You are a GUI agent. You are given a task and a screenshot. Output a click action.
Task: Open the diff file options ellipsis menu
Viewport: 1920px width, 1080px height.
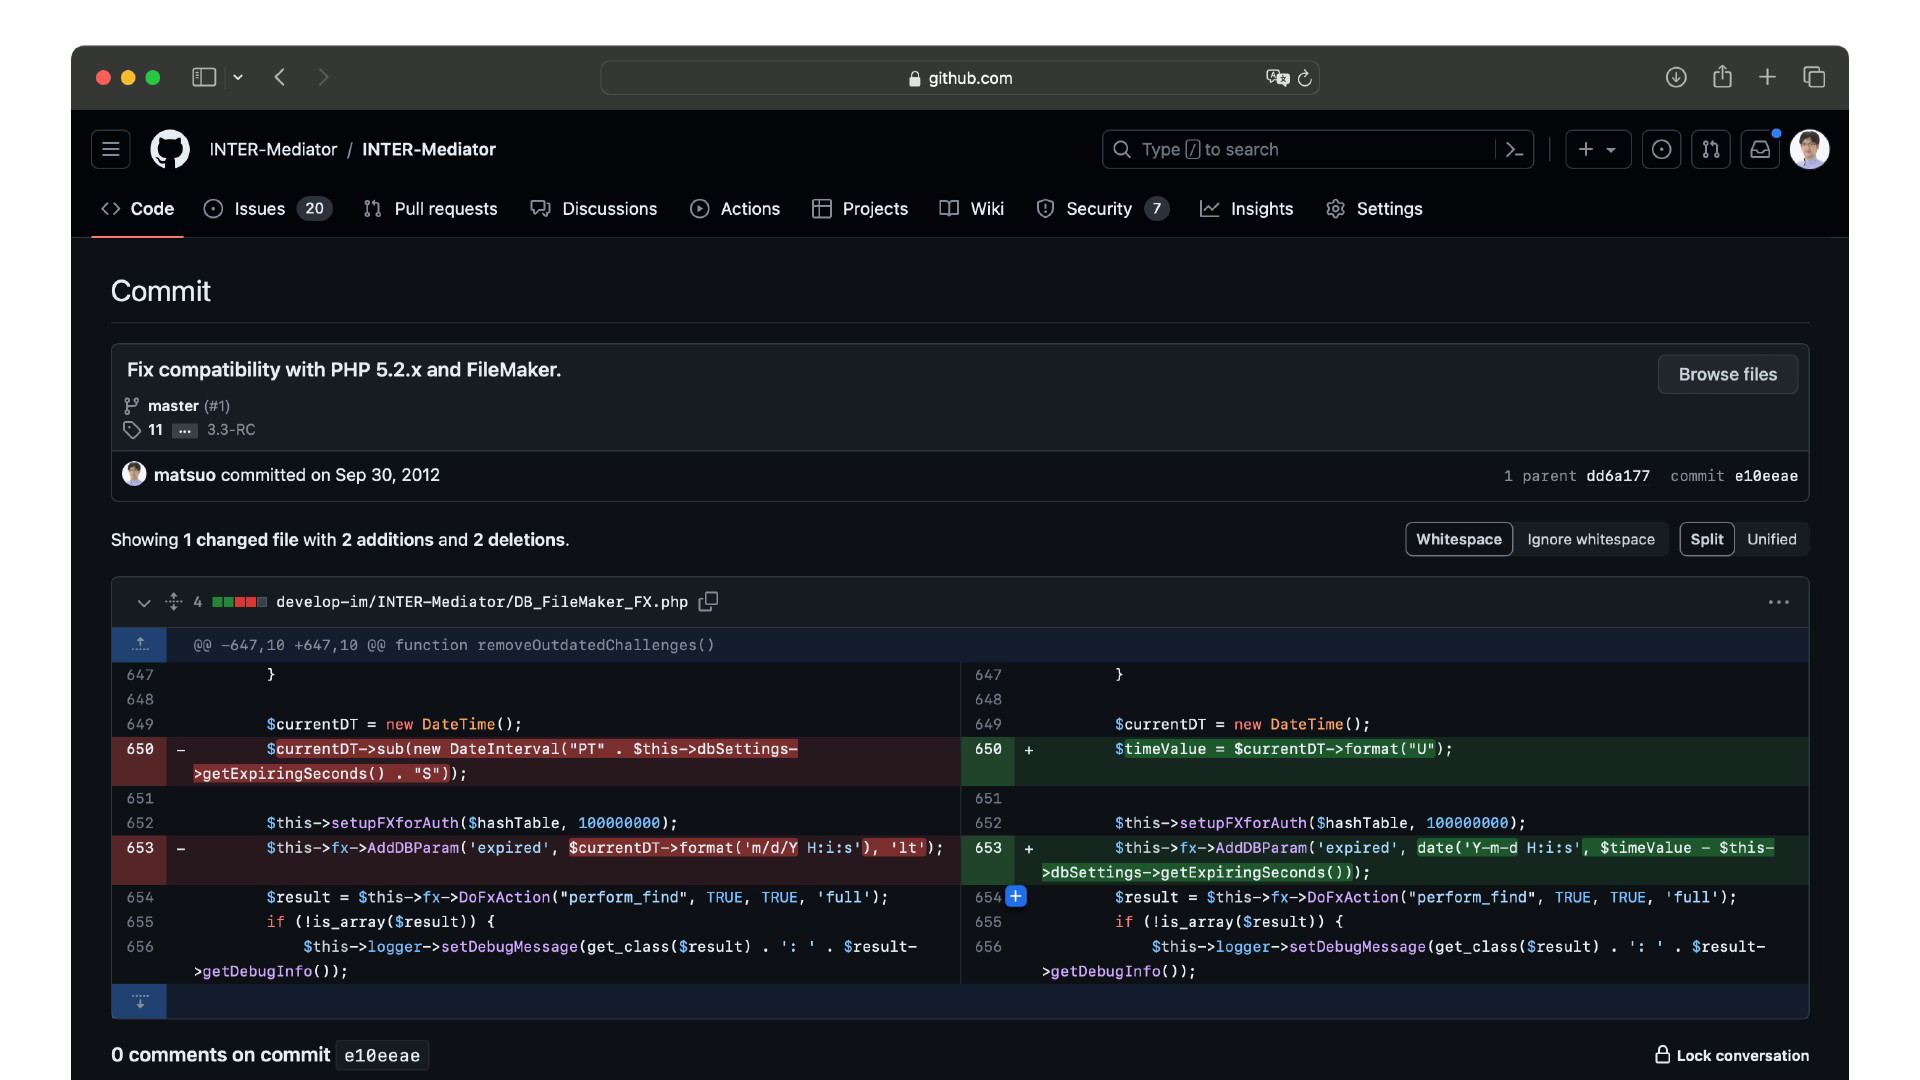(x=1779, y=602)
